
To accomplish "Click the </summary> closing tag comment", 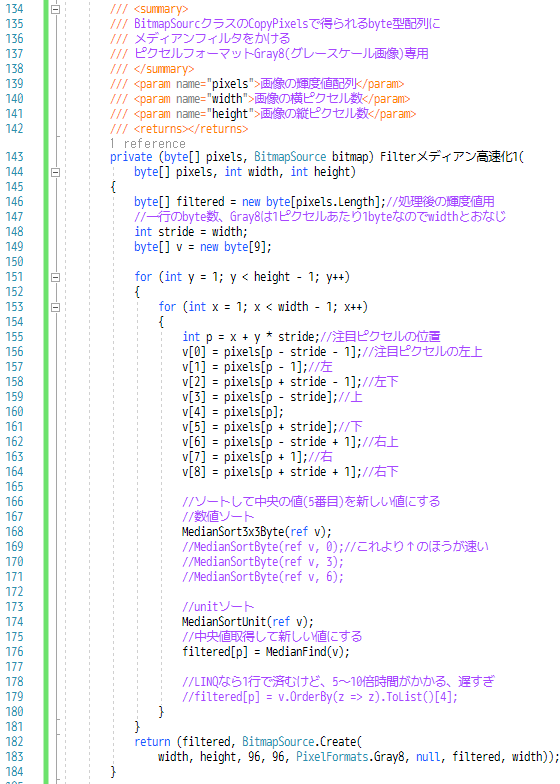I will click(x=152, y=68).
